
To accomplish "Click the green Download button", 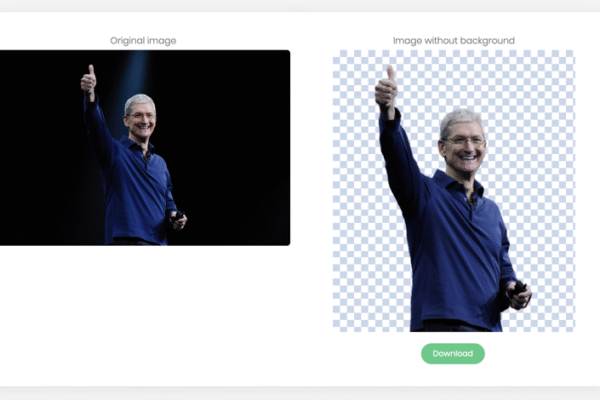I will 453,353.
